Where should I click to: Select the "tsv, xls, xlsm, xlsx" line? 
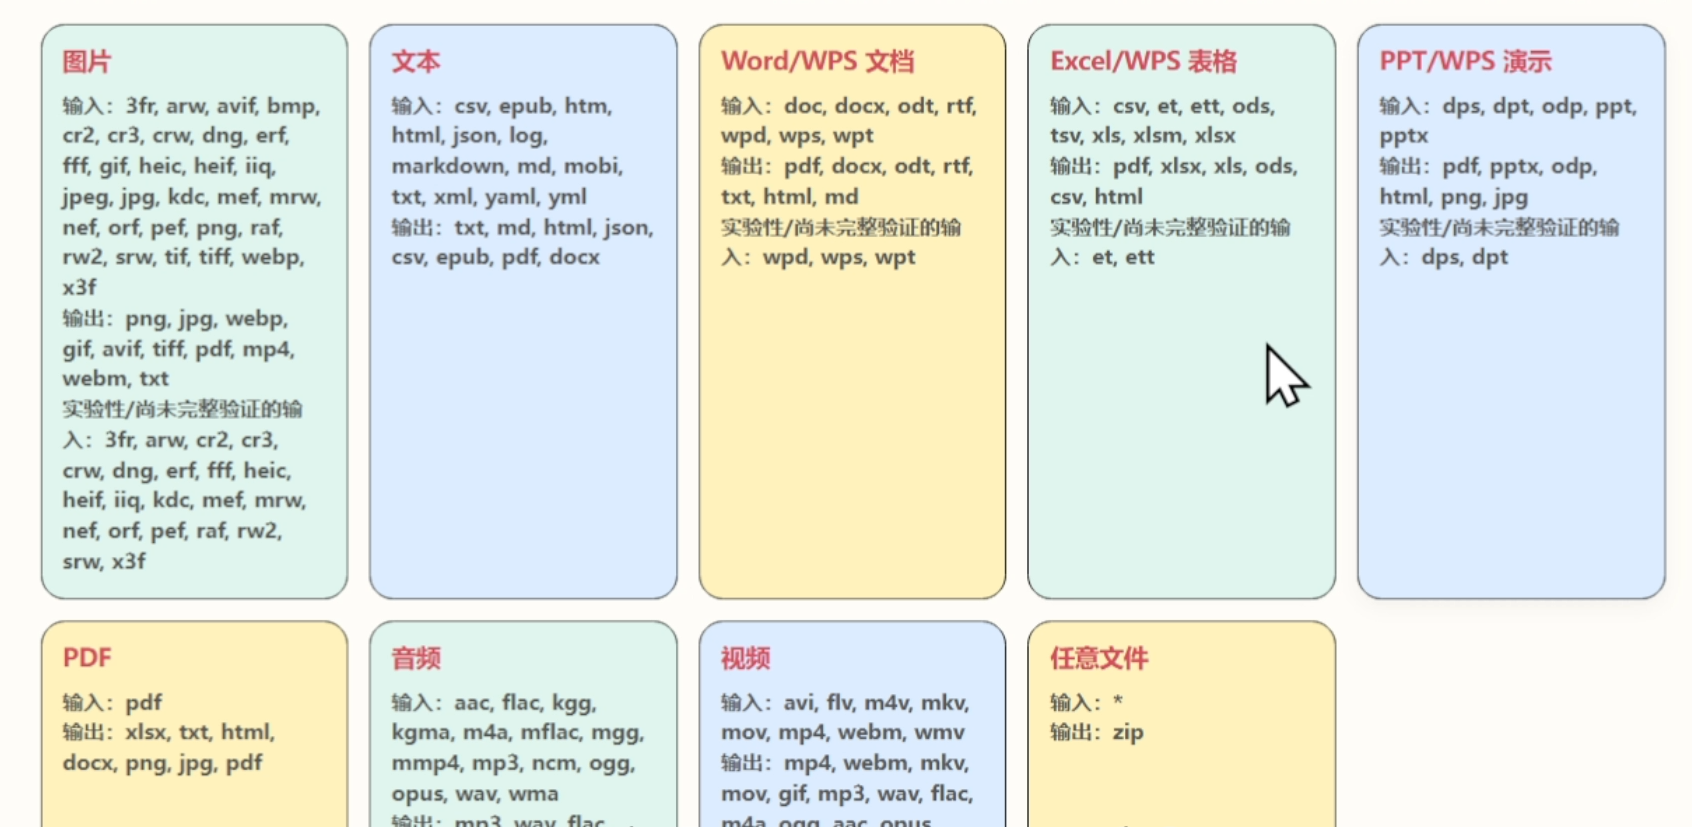[x=1143, y=135]
